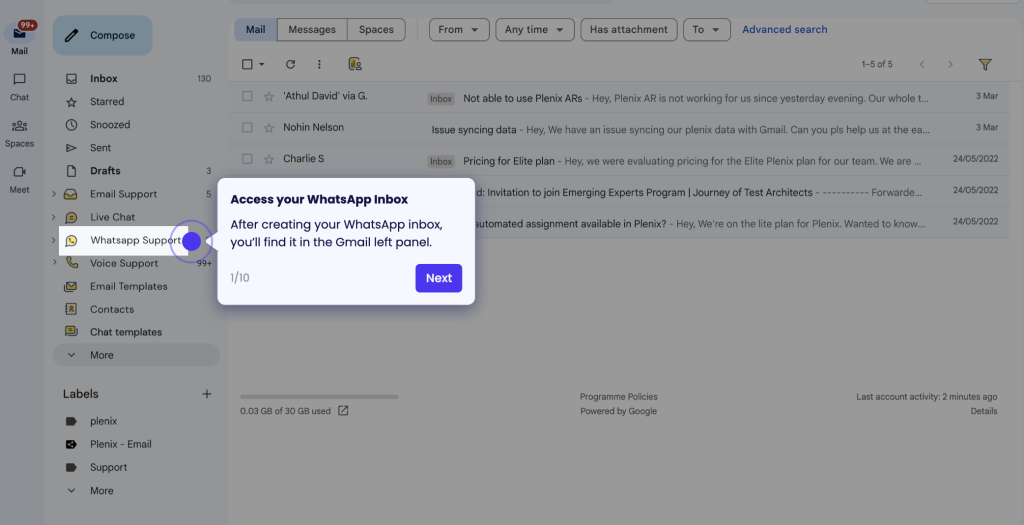Open the To filter dropdown

tap(707, 29)
